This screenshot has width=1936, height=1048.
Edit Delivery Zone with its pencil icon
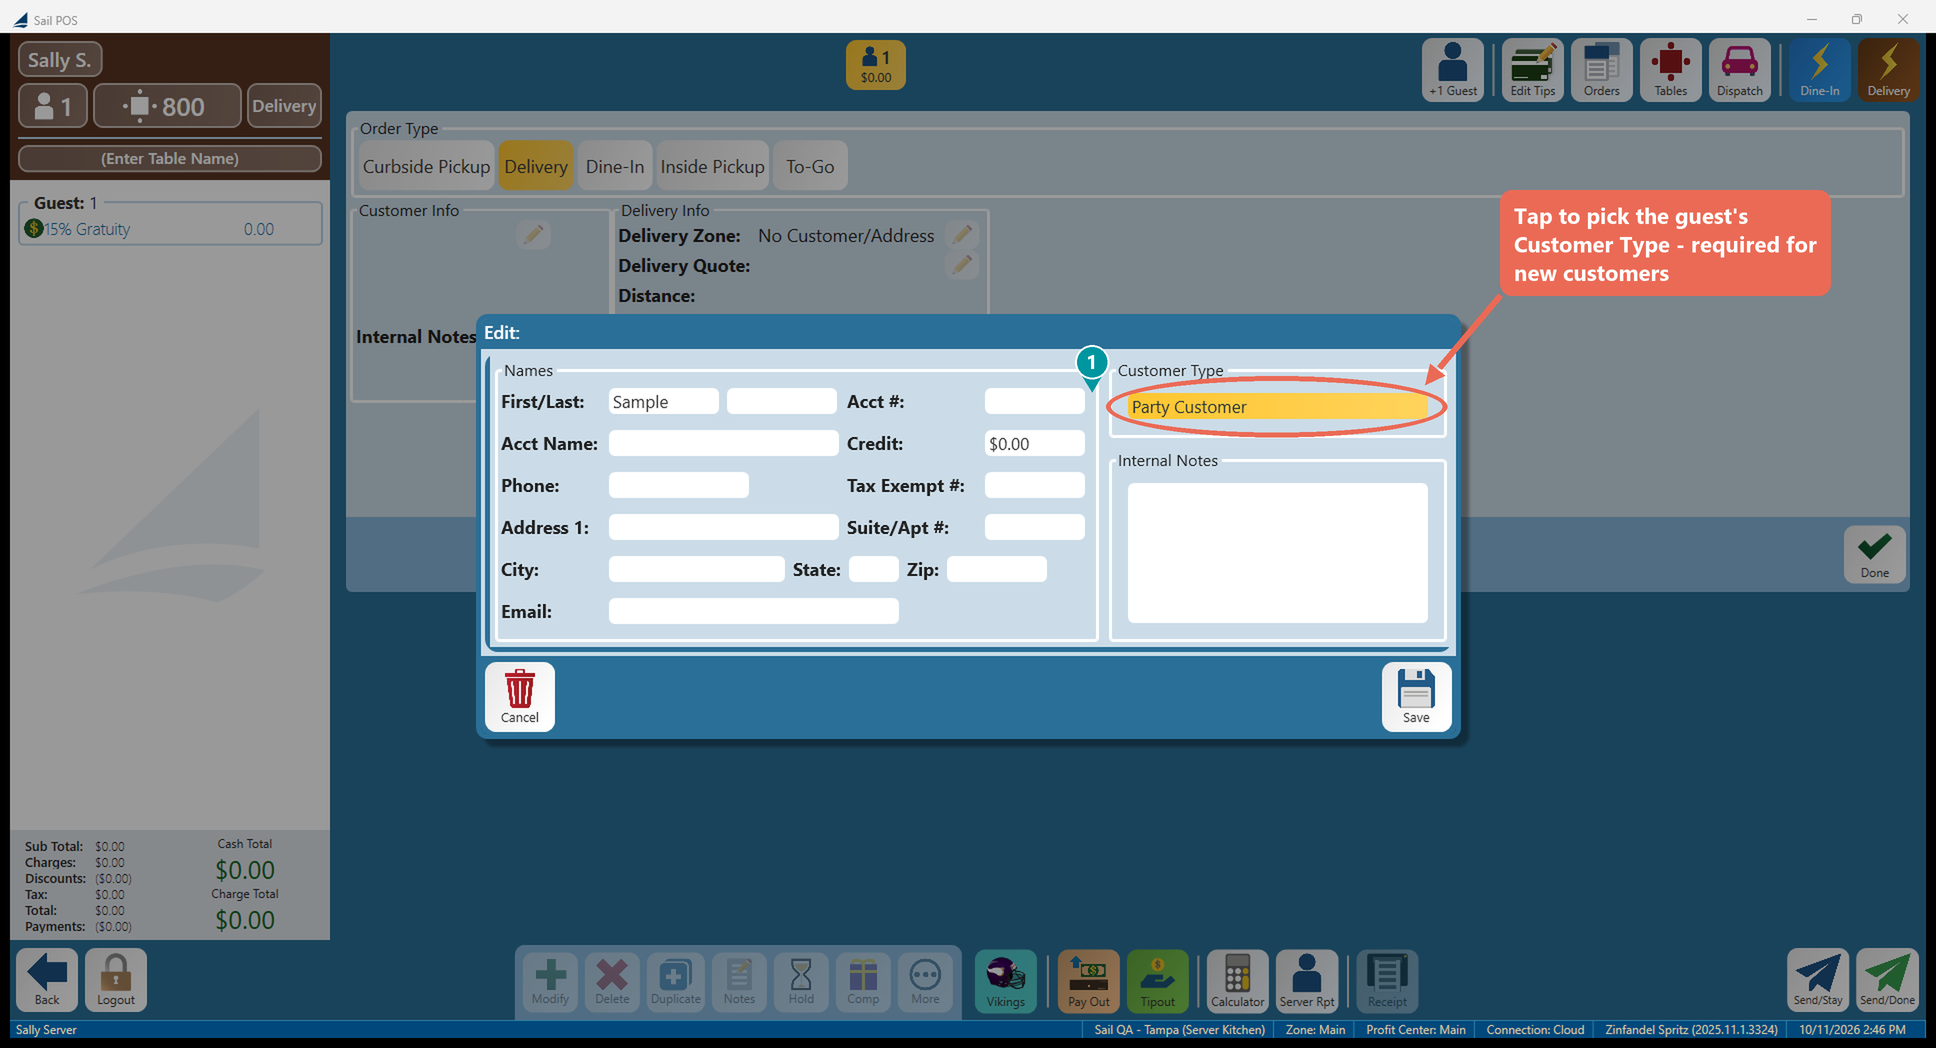(x=962, y=234)
